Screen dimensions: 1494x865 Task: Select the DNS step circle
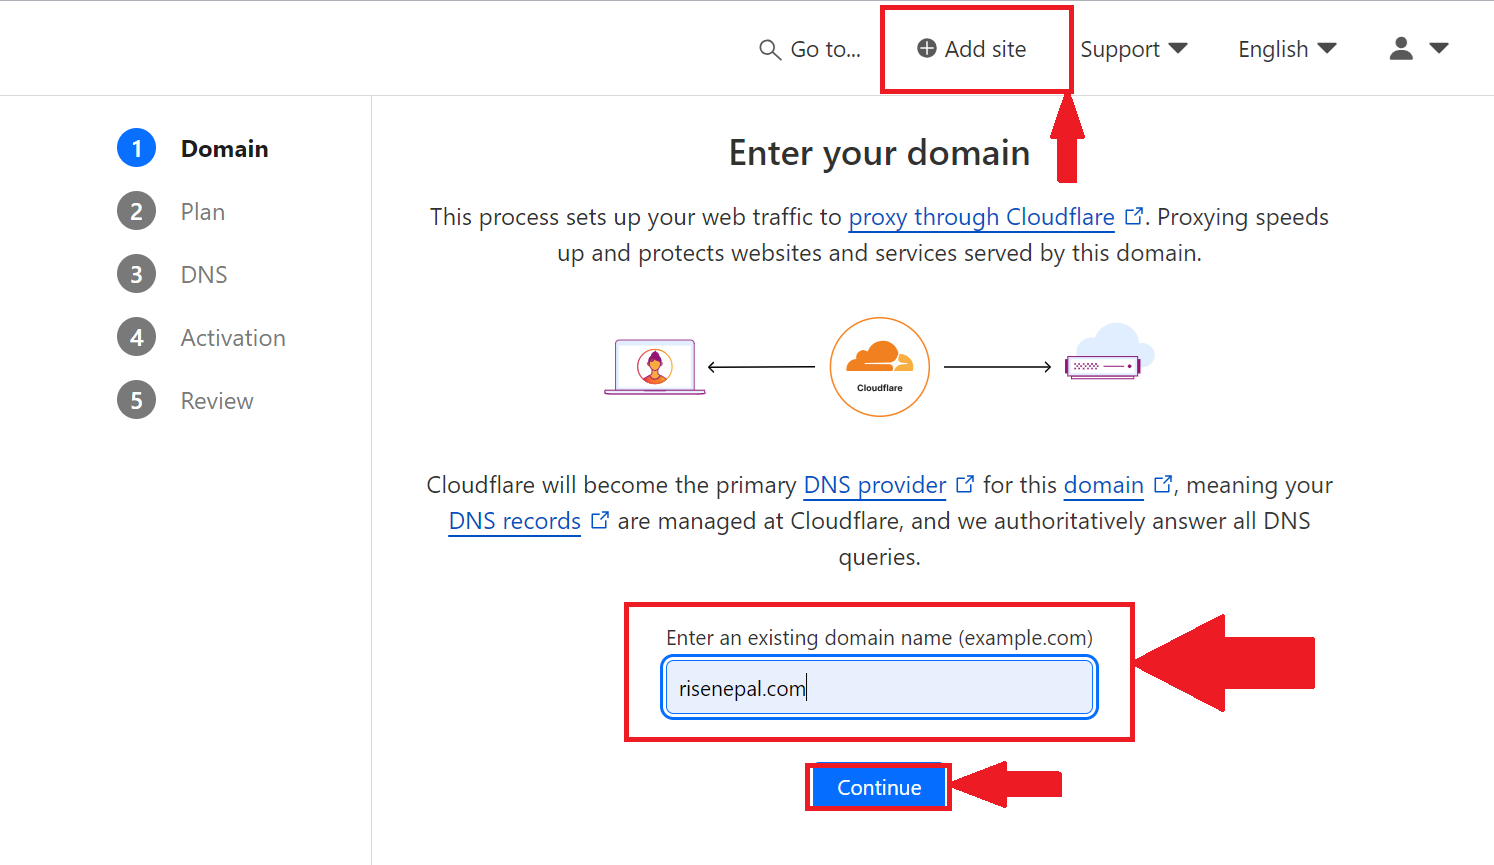[136, 274]
